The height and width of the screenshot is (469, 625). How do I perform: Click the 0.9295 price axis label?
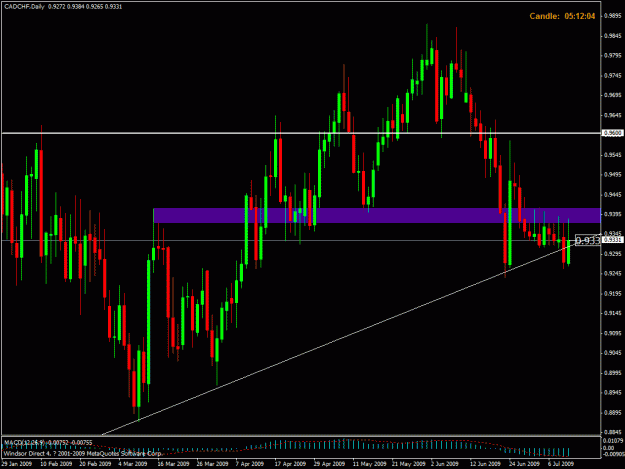pos(613,253)
